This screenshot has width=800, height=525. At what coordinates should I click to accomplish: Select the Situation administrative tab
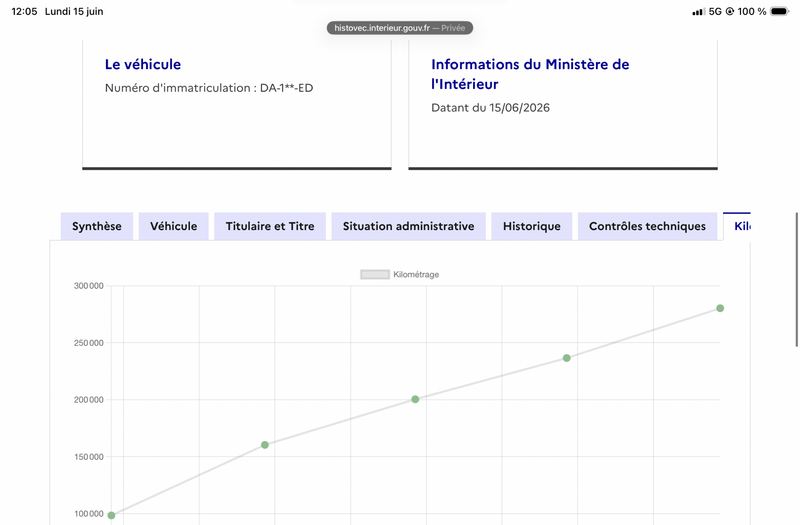(408, 226)
